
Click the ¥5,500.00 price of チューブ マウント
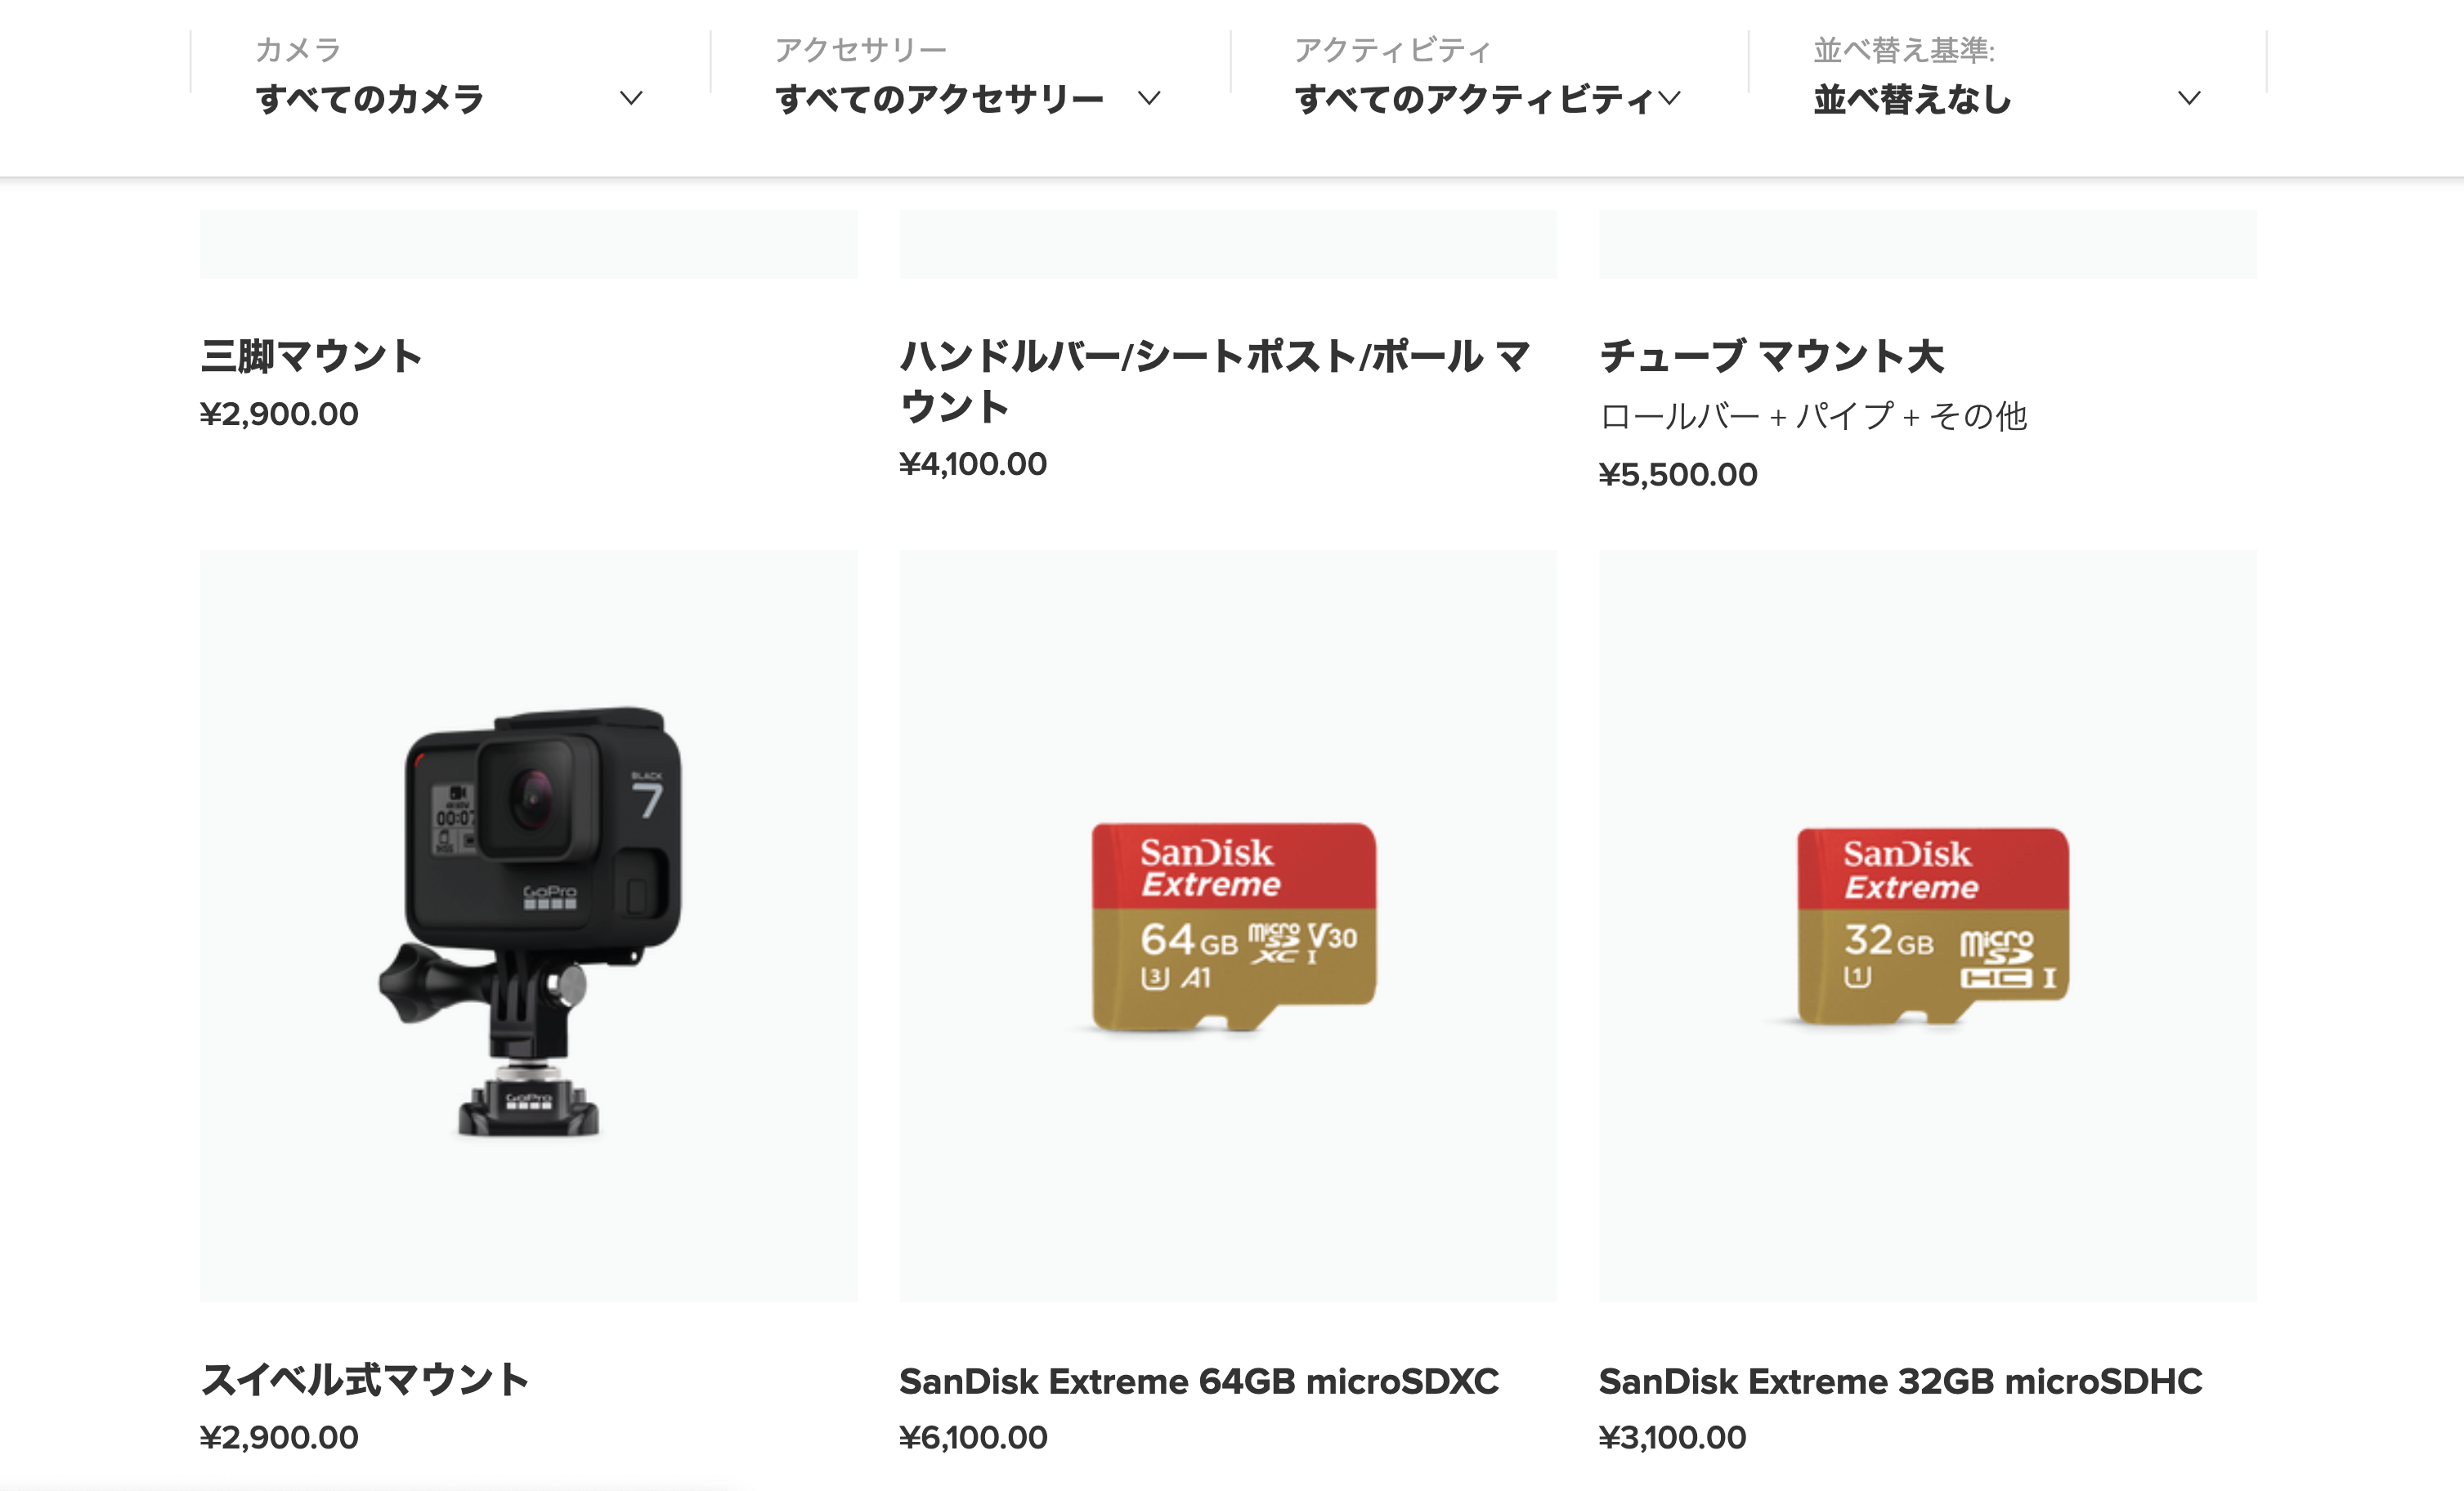pos(1677,474)
